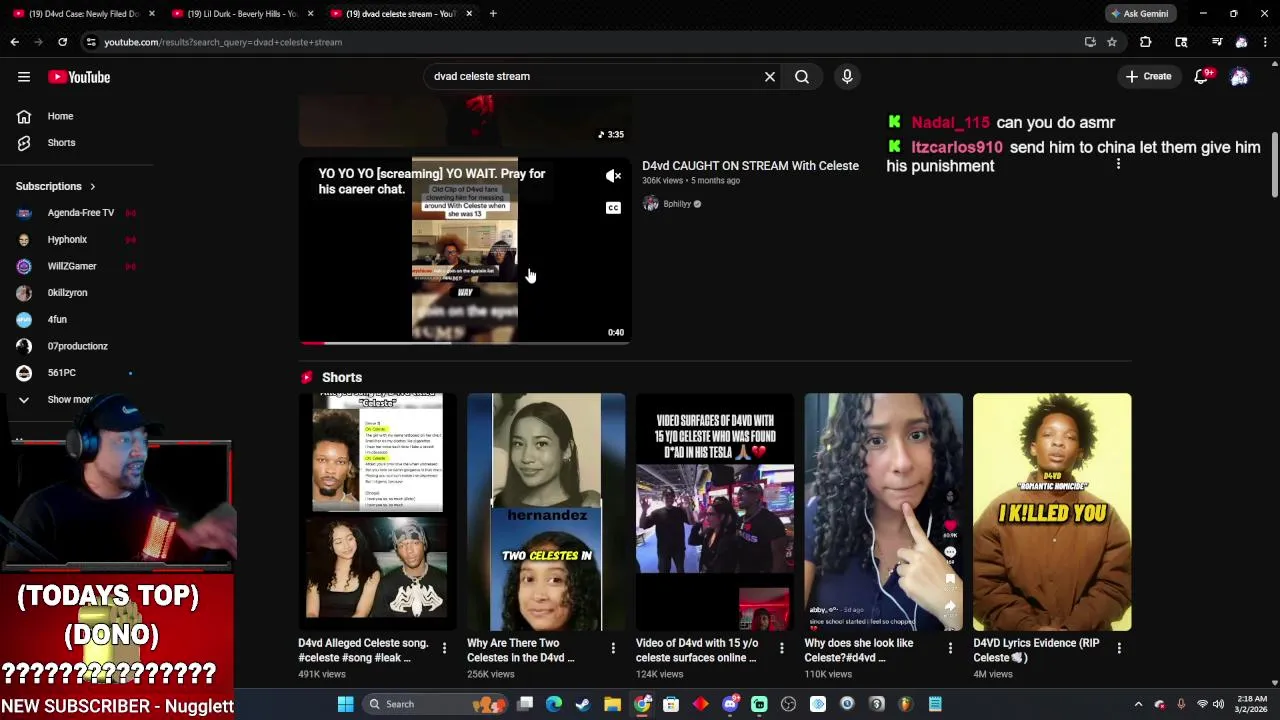Open options for Video of D4vd with 15 y/o short
Screen dimensions: 1280x720
coord(781,649)
